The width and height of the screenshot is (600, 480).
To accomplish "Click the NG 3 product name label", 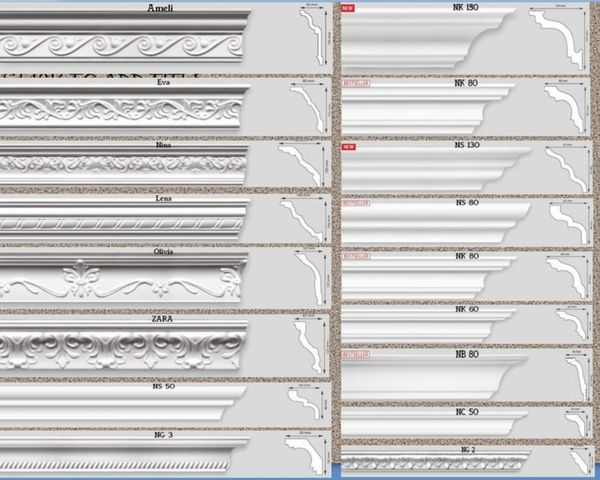I will click(164, 435).
